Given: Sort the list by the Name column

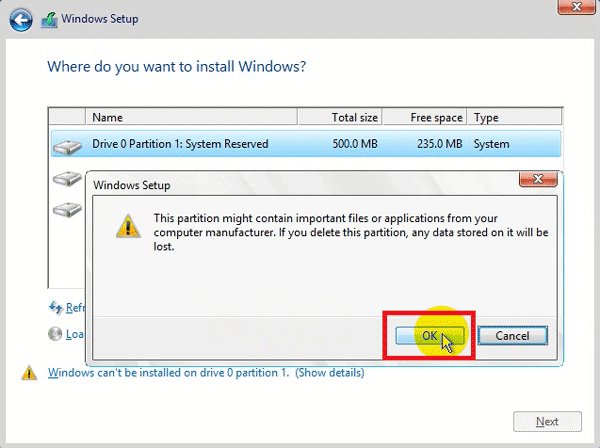Looking at the screenshot, I should click(x=107, y=117).
